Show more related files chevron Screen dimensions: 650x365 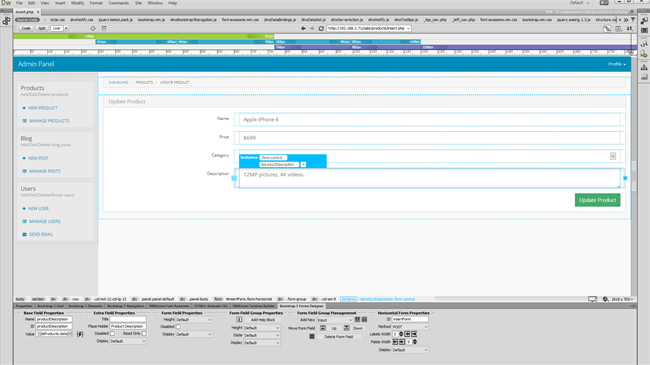626,19
